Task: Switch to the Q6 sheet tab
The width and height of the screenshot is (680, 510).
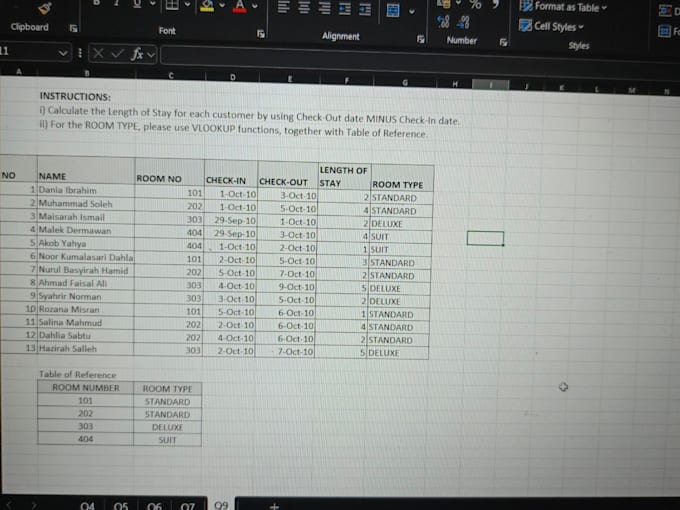Action: pyautogui.click(x=154, y=506)
